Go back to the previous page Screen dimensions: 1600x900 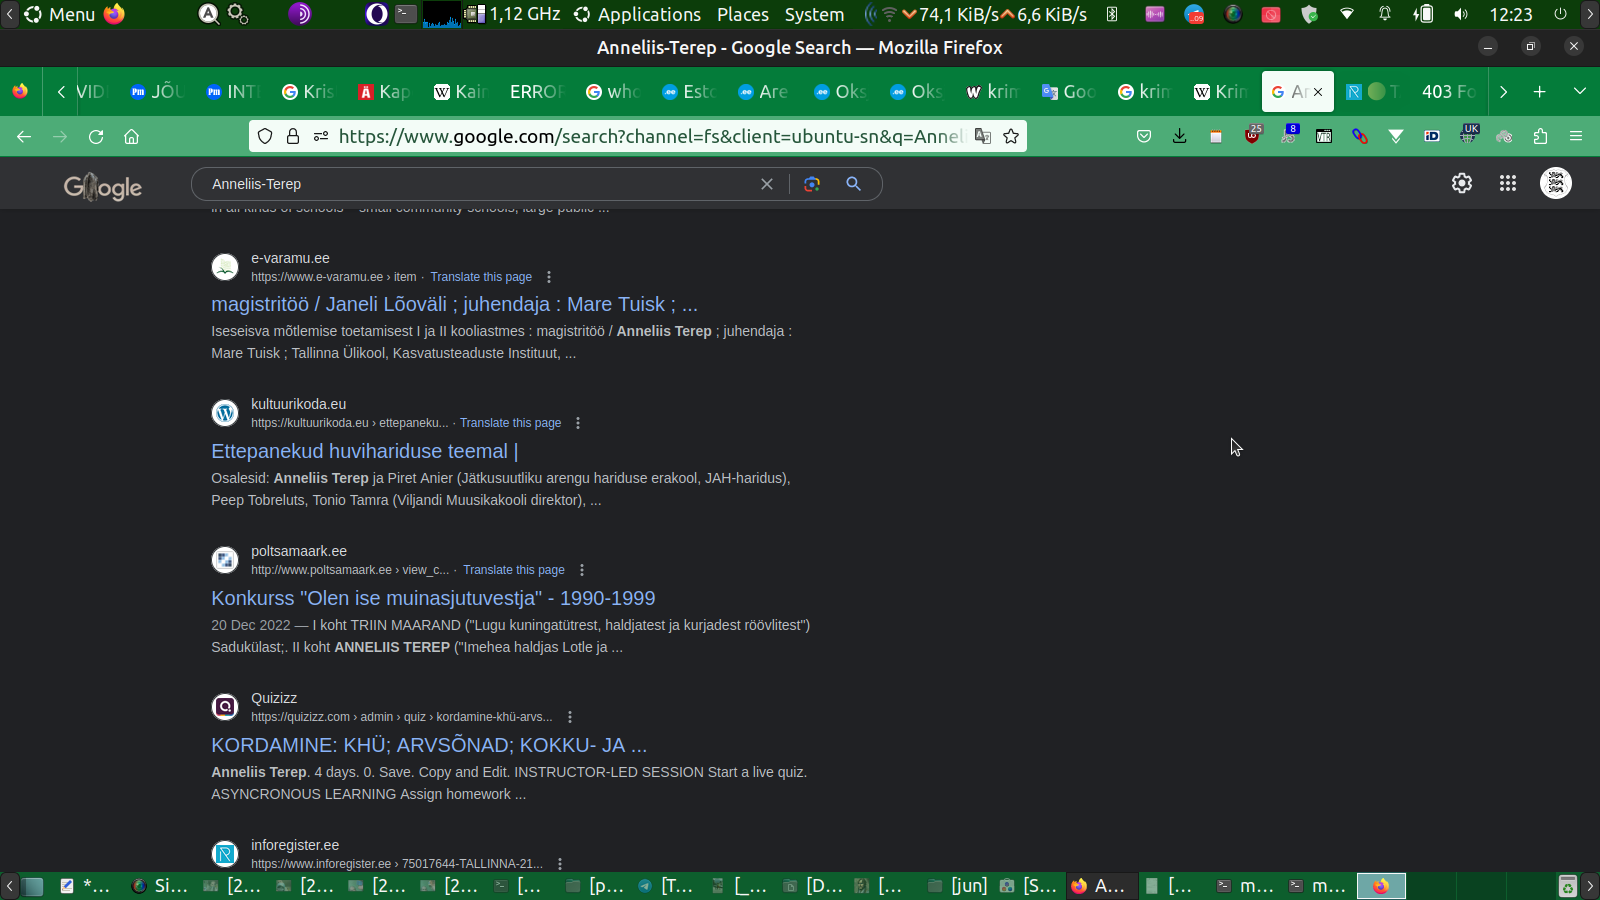[x=24, y=137]
